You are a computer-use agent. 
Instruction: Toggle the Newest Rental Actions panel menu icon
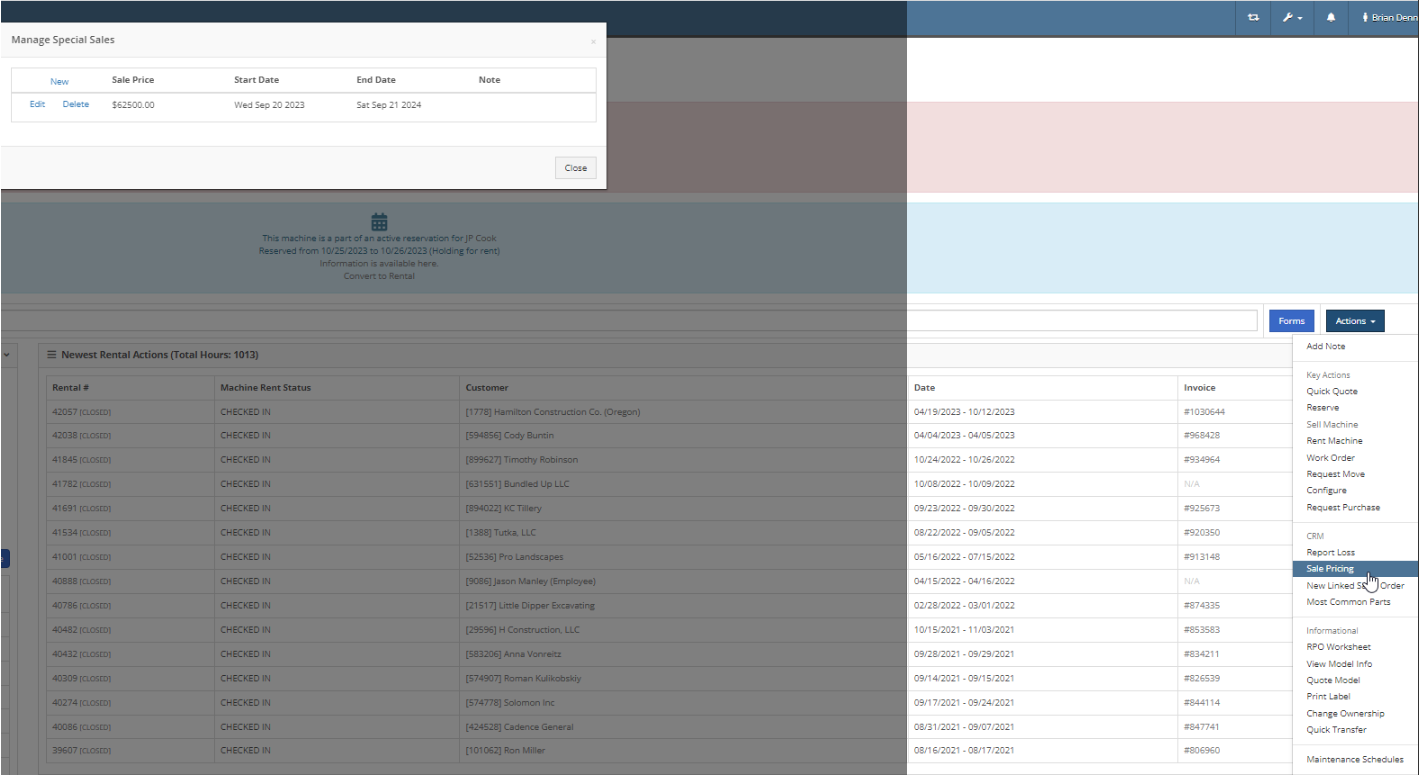tap(52, 355)
